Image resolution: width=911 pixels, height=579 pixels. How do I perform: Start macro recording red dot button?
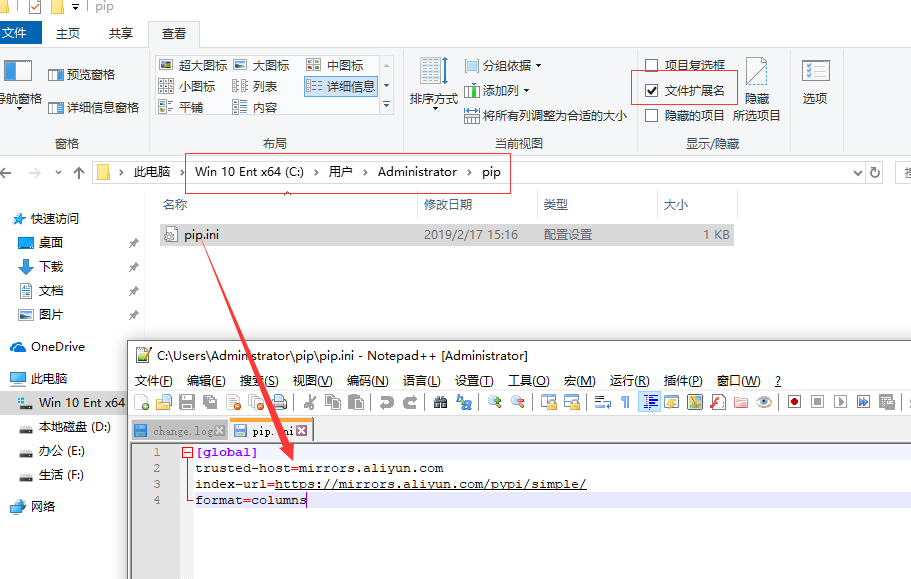coord(794,402)
